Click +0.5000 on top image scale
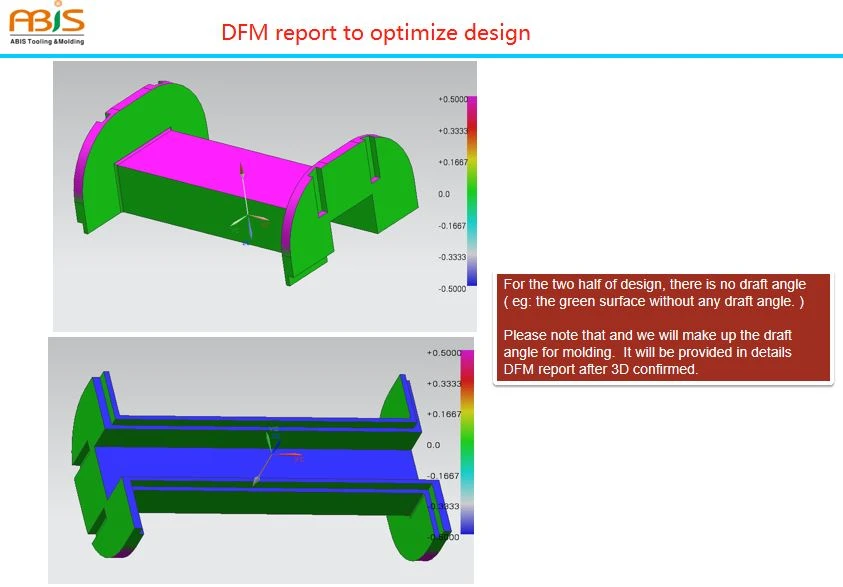 pyautogui.click(x=453, y=99)
